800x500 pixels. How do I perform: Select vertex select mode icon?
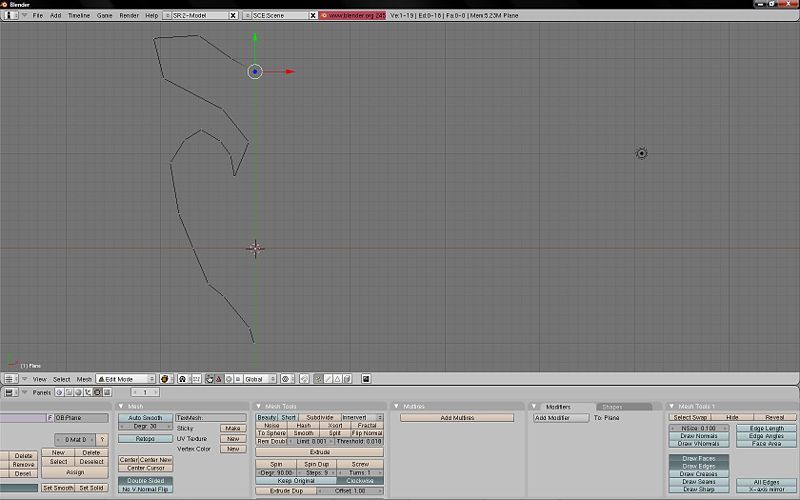[x=318, y=379]
